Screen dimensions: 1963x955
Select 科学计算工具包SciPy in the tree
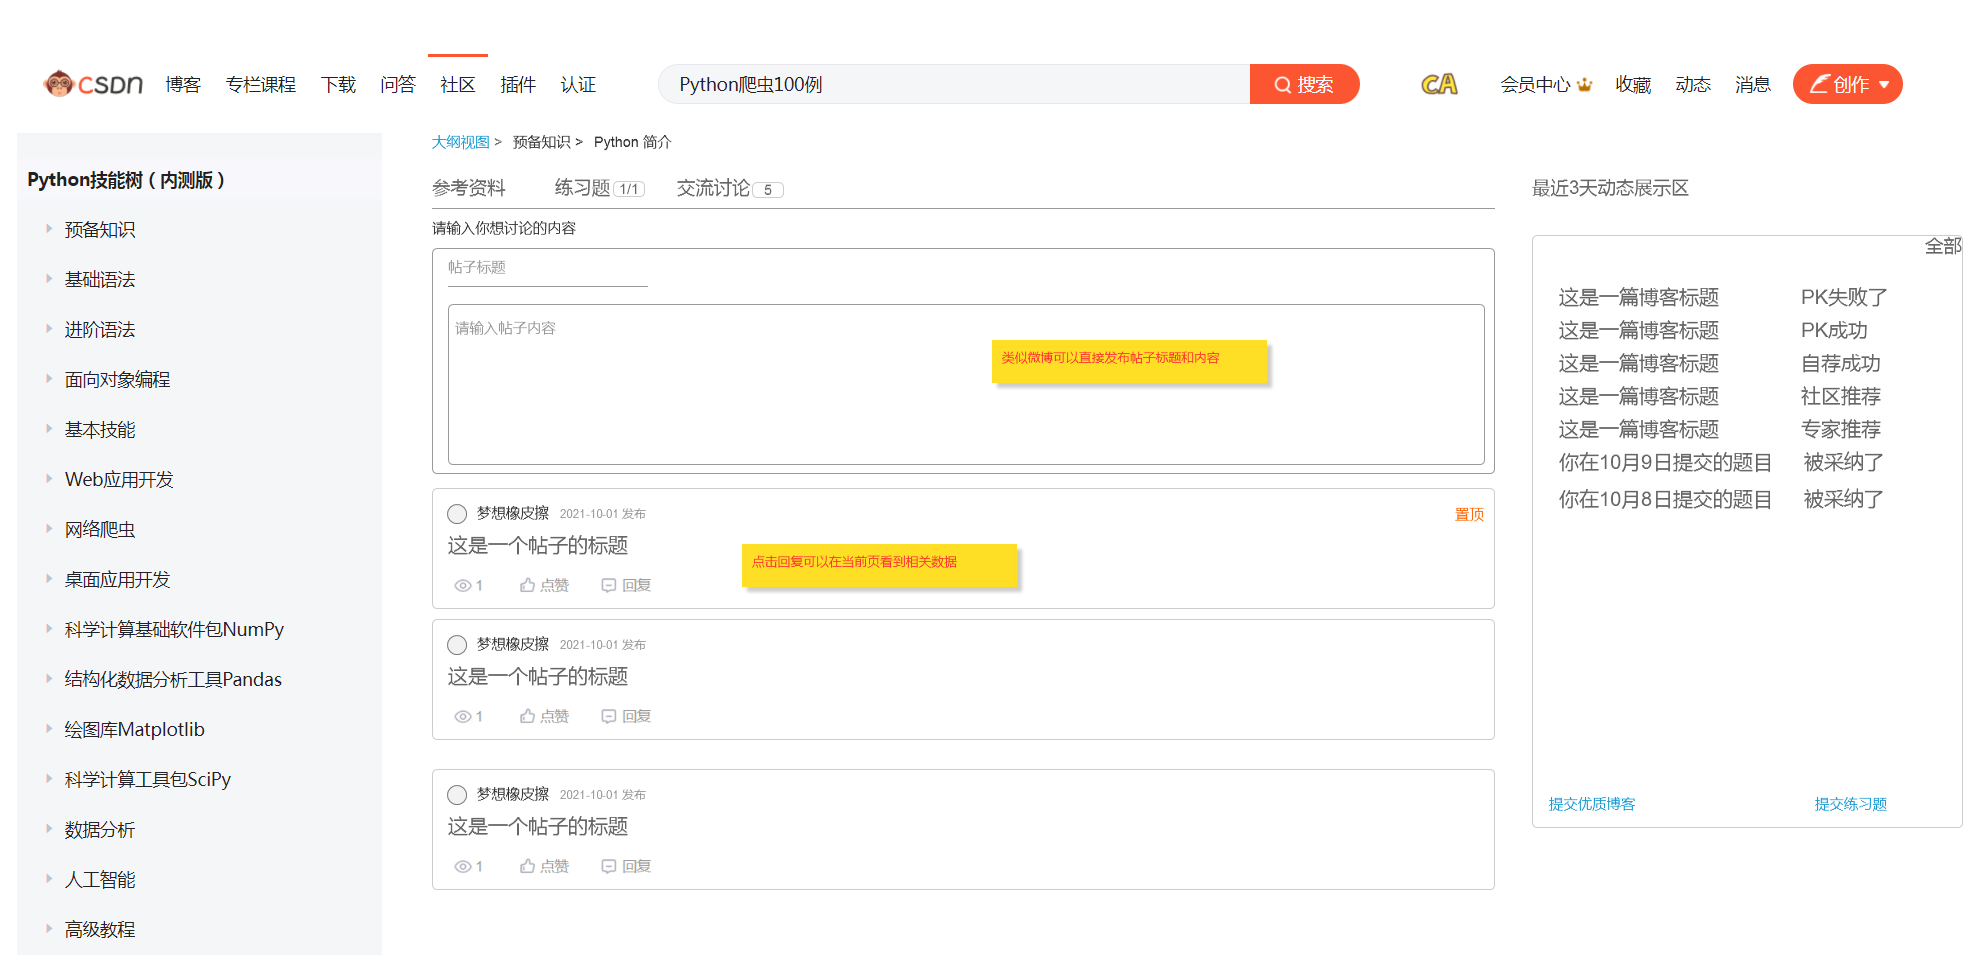(x=147, y=780)
